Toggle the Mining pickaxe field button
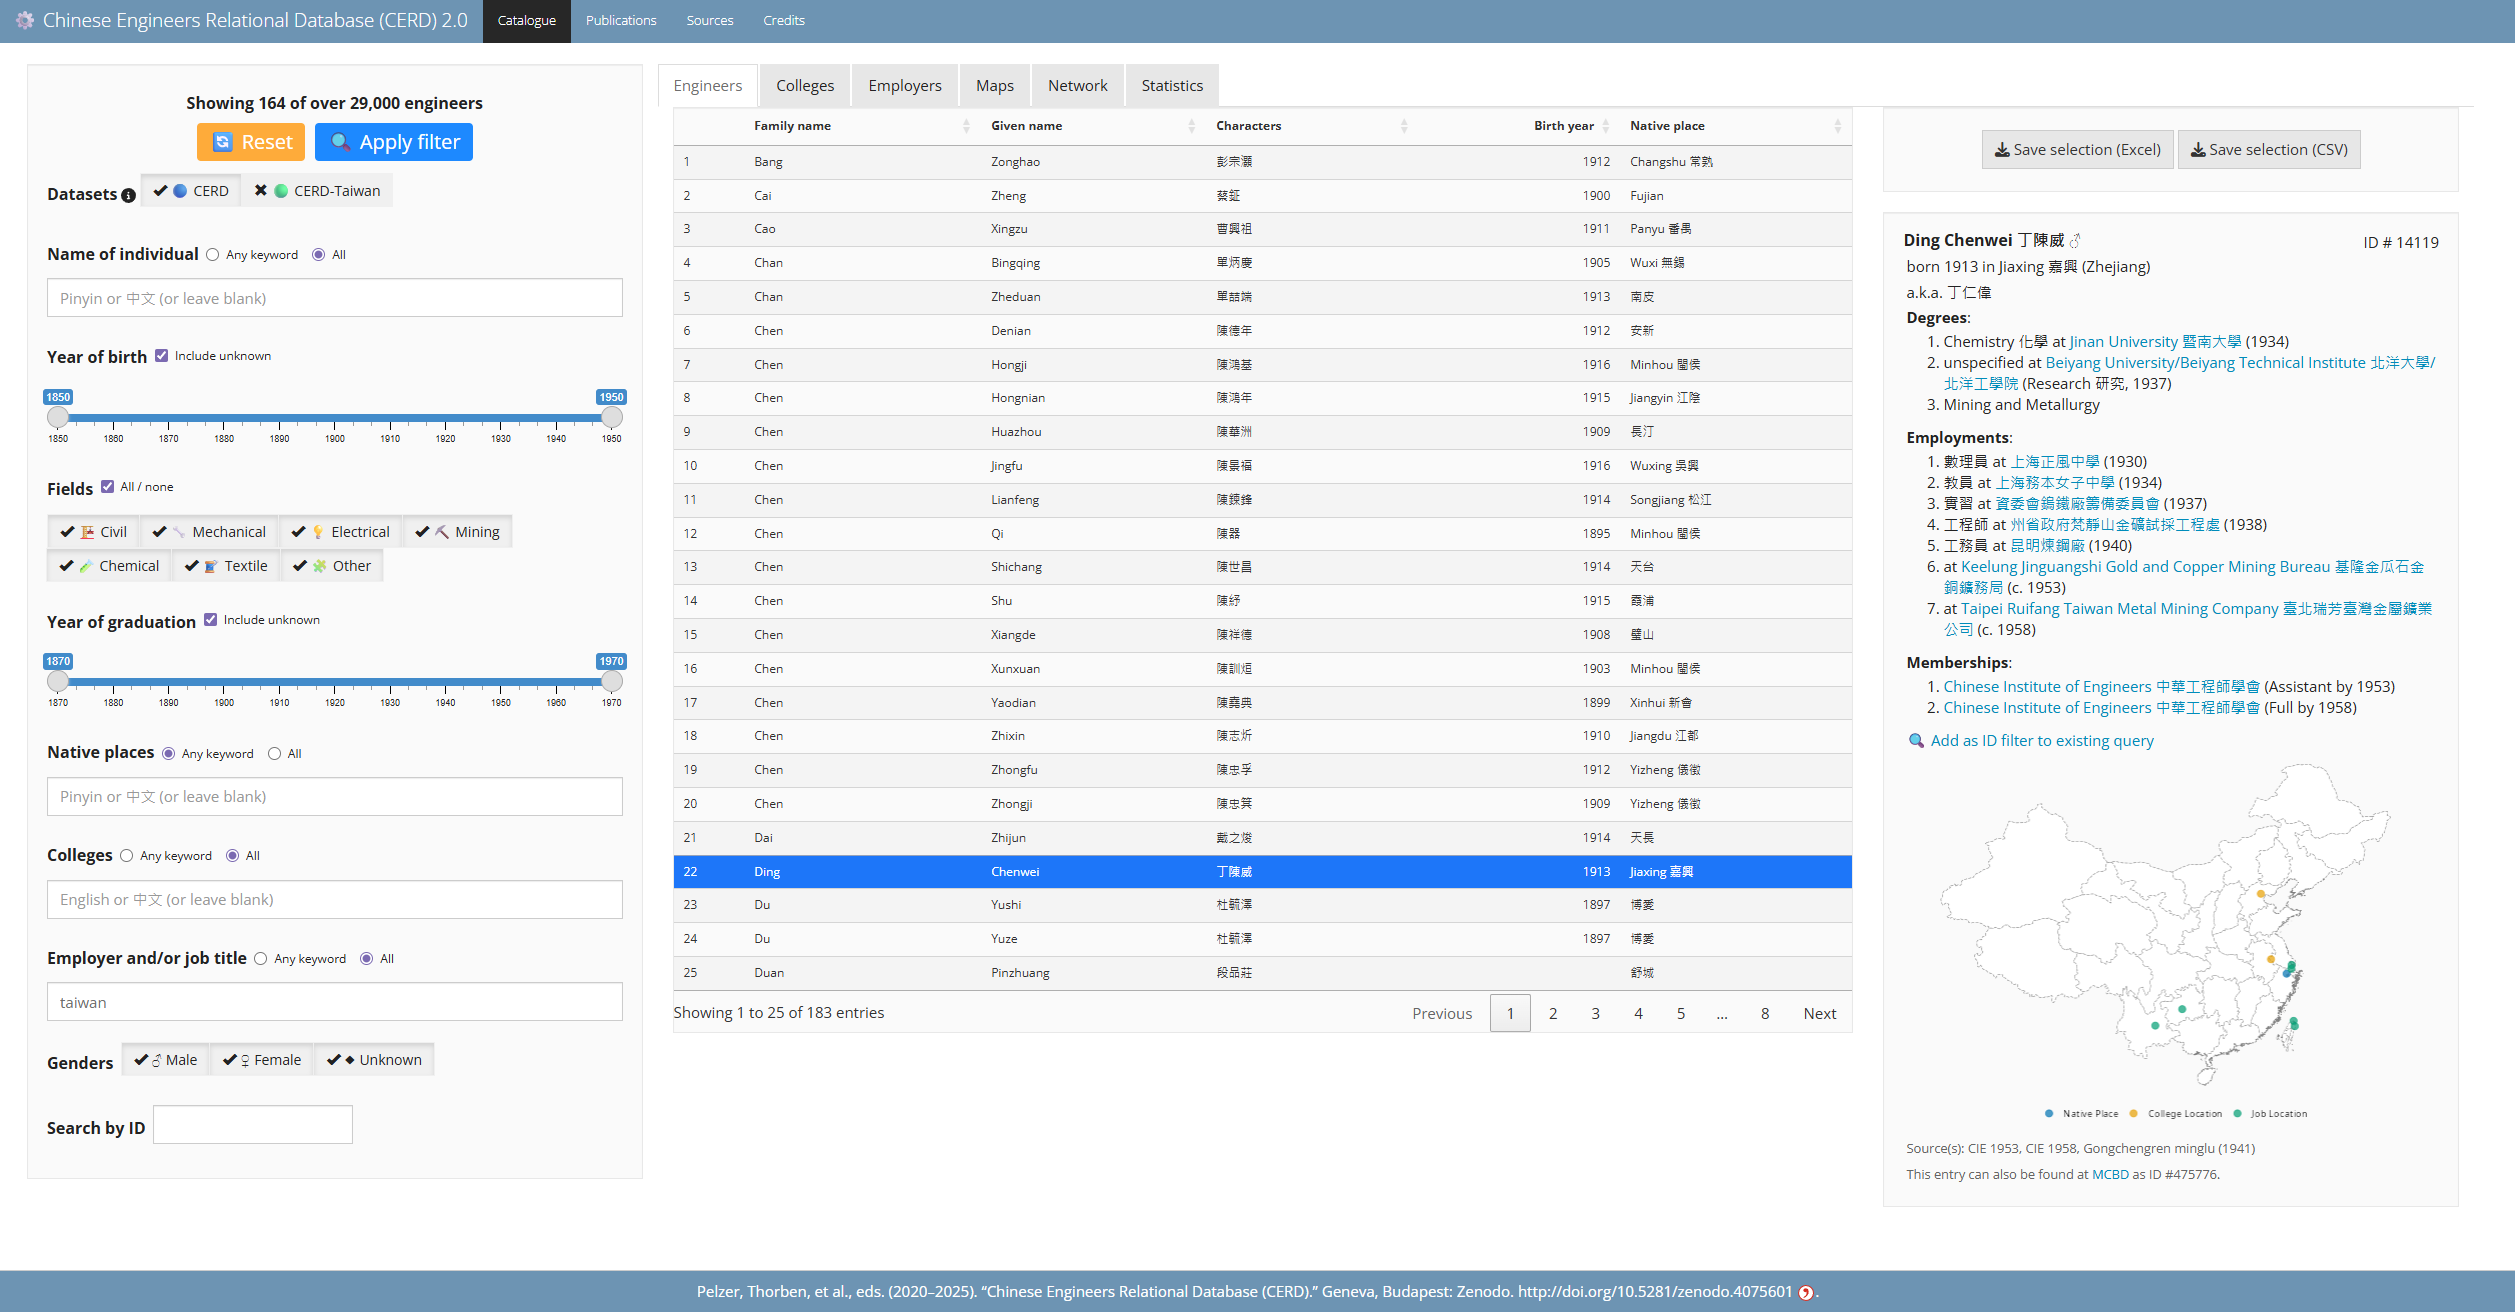This screenshot has width=2515, height=1312. [x=458, y=532]
